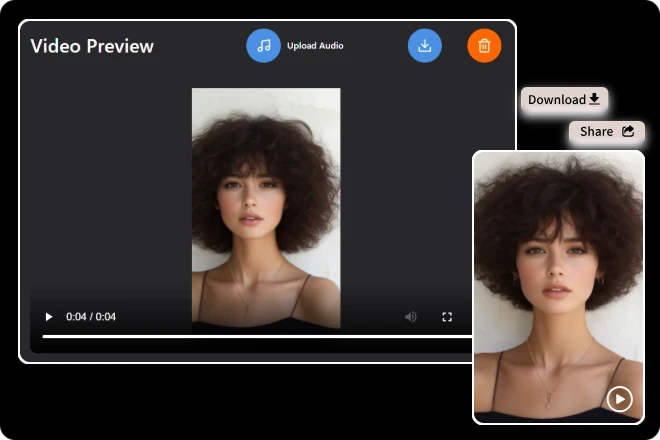The width and height of the screenshot is (660, 440).
Task: Seek to the middle of the video progress bar
Action: click(257, 337)
